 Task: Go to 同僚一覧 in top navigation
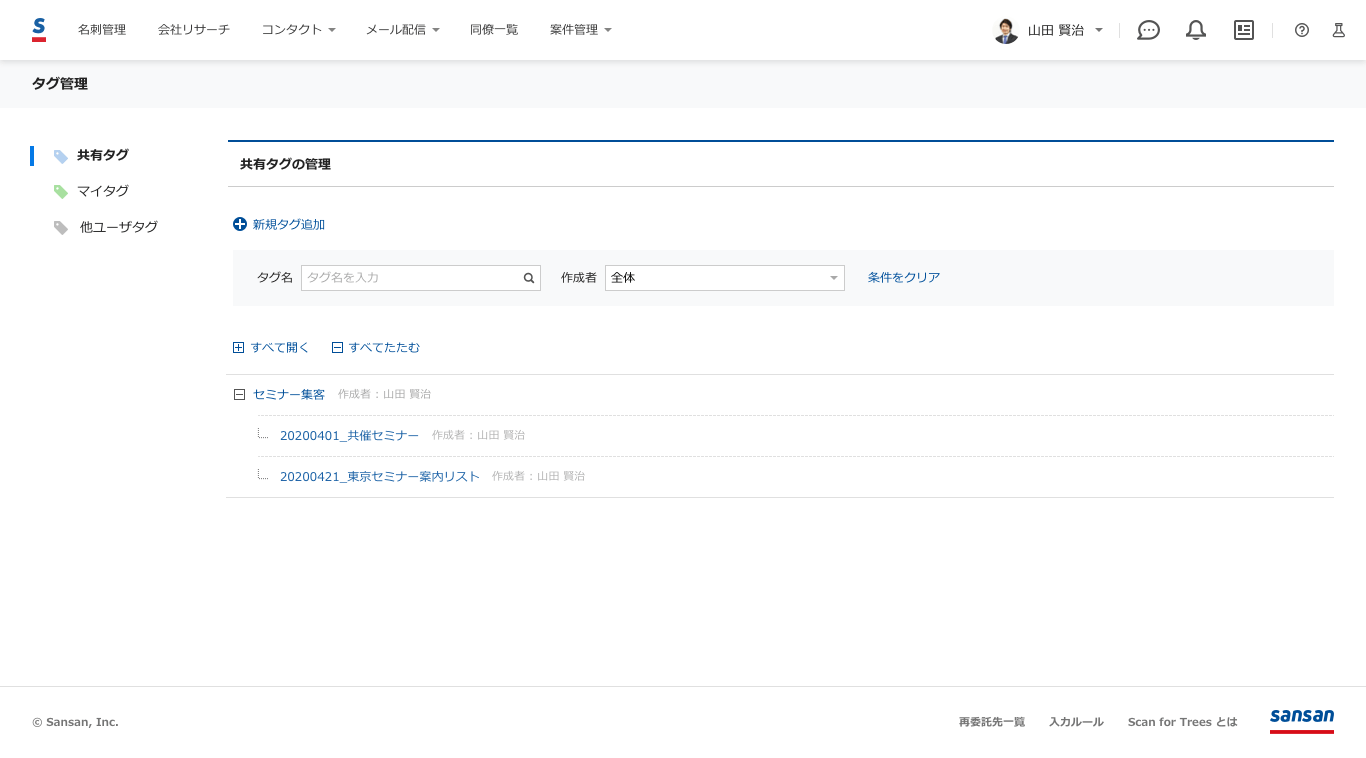494,30
